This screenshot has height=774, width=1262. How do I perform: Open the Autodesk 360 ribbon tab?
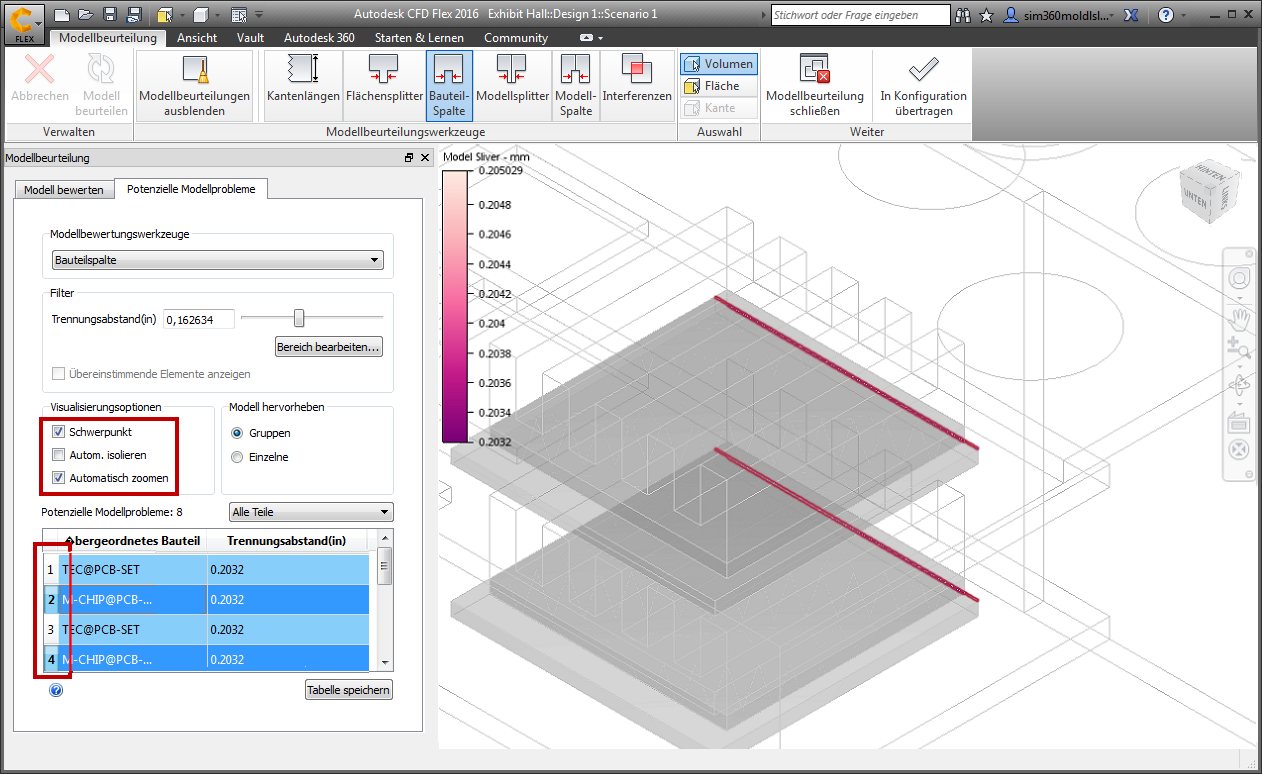[x=319, y=37]
